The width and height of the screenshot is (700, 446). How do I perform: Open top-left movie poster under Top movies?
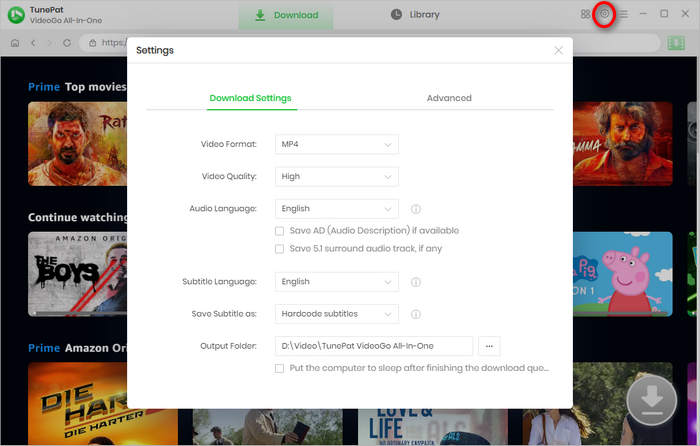pos(78,144)
